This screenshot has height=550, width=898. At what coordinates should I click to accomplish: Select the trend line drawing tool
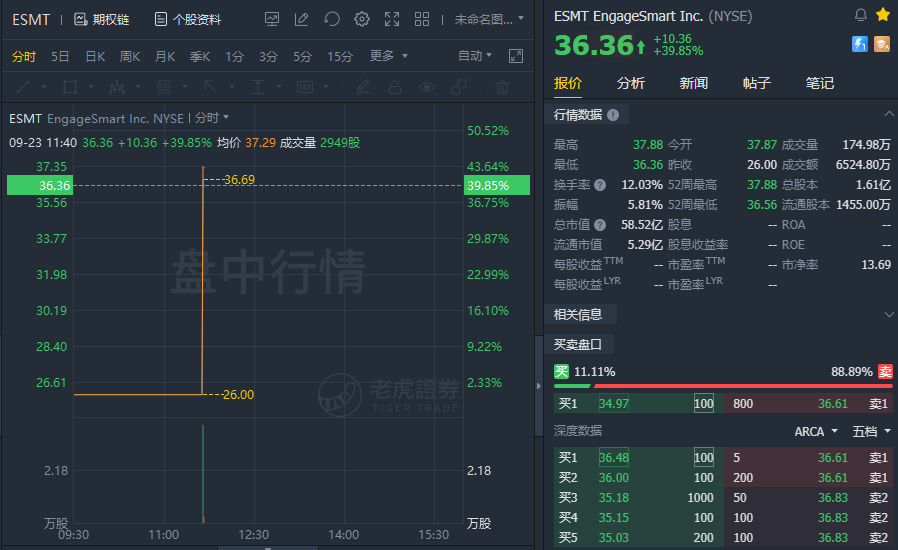tap(23, 87)
